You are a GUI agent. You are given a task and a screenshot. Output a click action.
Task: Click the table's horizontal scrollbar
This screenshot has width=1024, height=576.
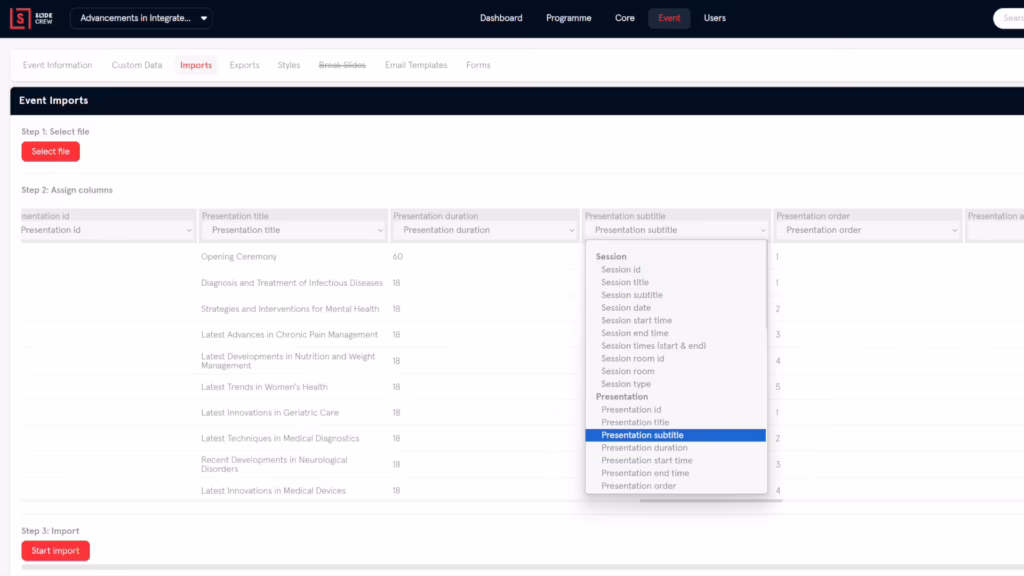tap(711, 501)
